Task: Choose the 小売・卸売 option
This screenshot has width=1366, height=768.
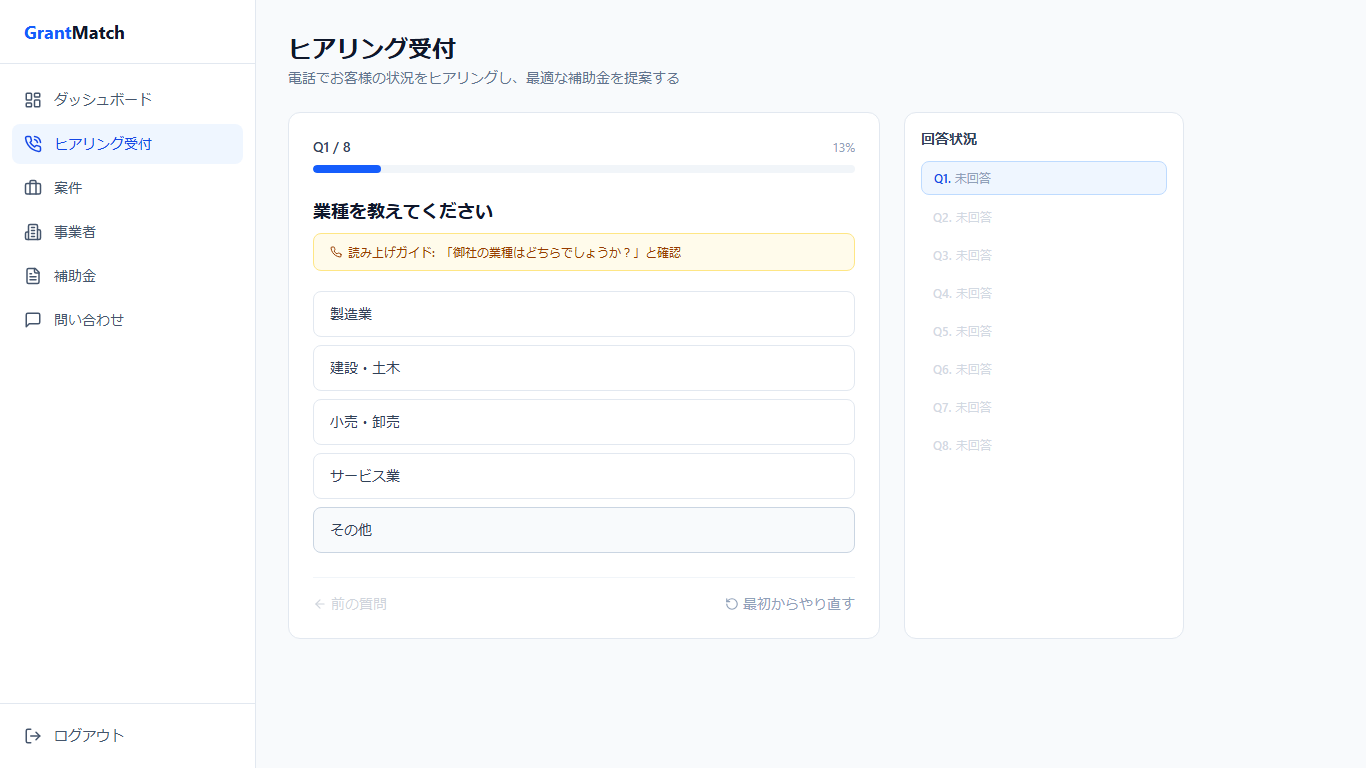Action: tap(584, 422)
